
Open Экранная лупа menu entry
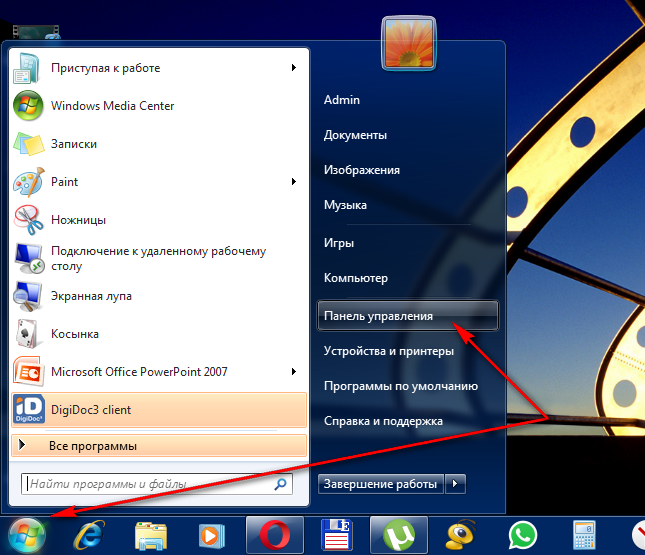click(x=159, y=296)
